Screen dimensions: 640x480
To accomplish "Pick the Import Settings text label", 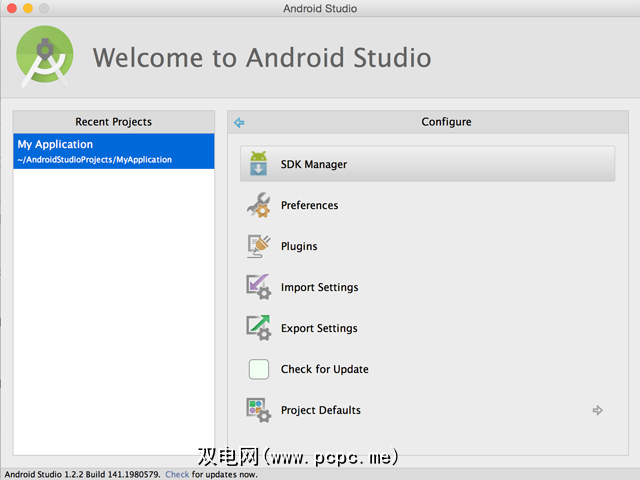I will [319, 287].
